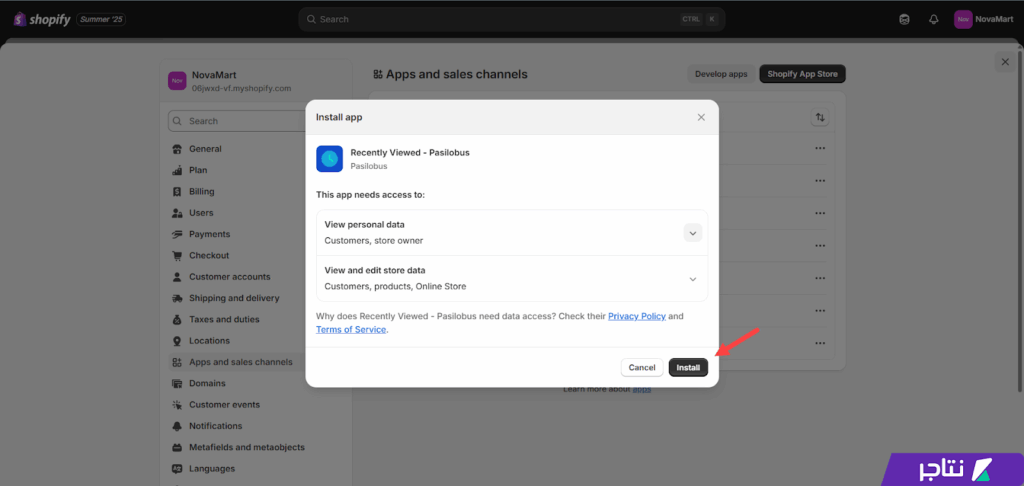Image resolution: width=1024 pixels, height=486 pixels.
Task: Click the Summer '25 edition badge
Action: tap(101, 20)
